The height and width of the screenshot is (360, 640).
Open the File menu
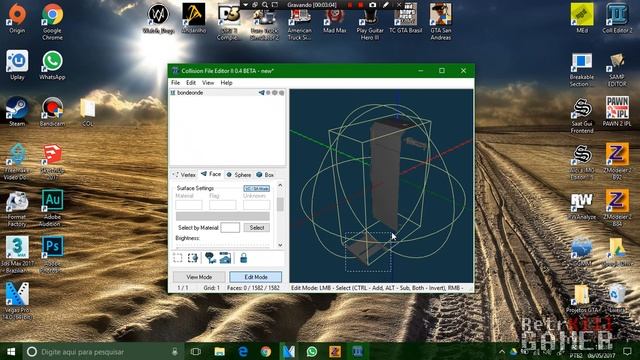pyautogui.click(x=176, y=82)
